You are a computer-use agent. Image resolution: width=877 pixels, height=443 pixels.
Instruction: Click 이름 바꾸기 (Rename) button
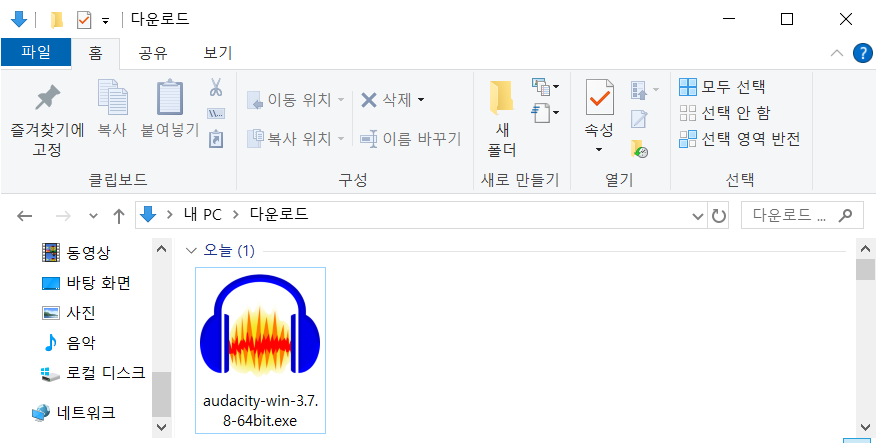(411, 139)
